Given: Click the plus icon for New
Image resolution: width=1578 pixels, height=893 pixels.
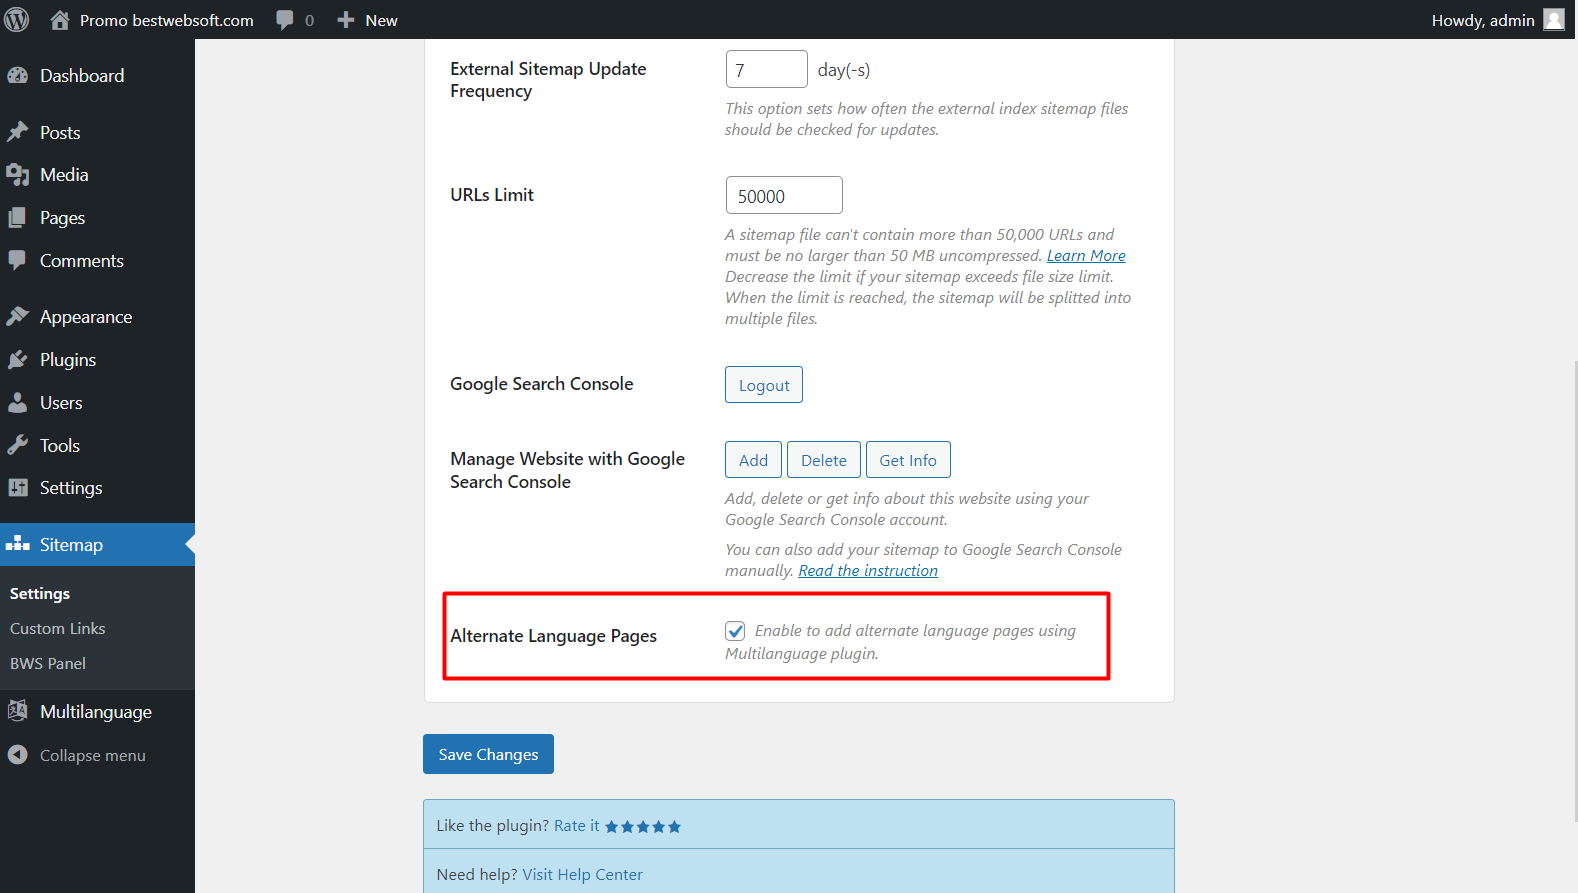Looking at the screenshot, I should click(346, 20).
